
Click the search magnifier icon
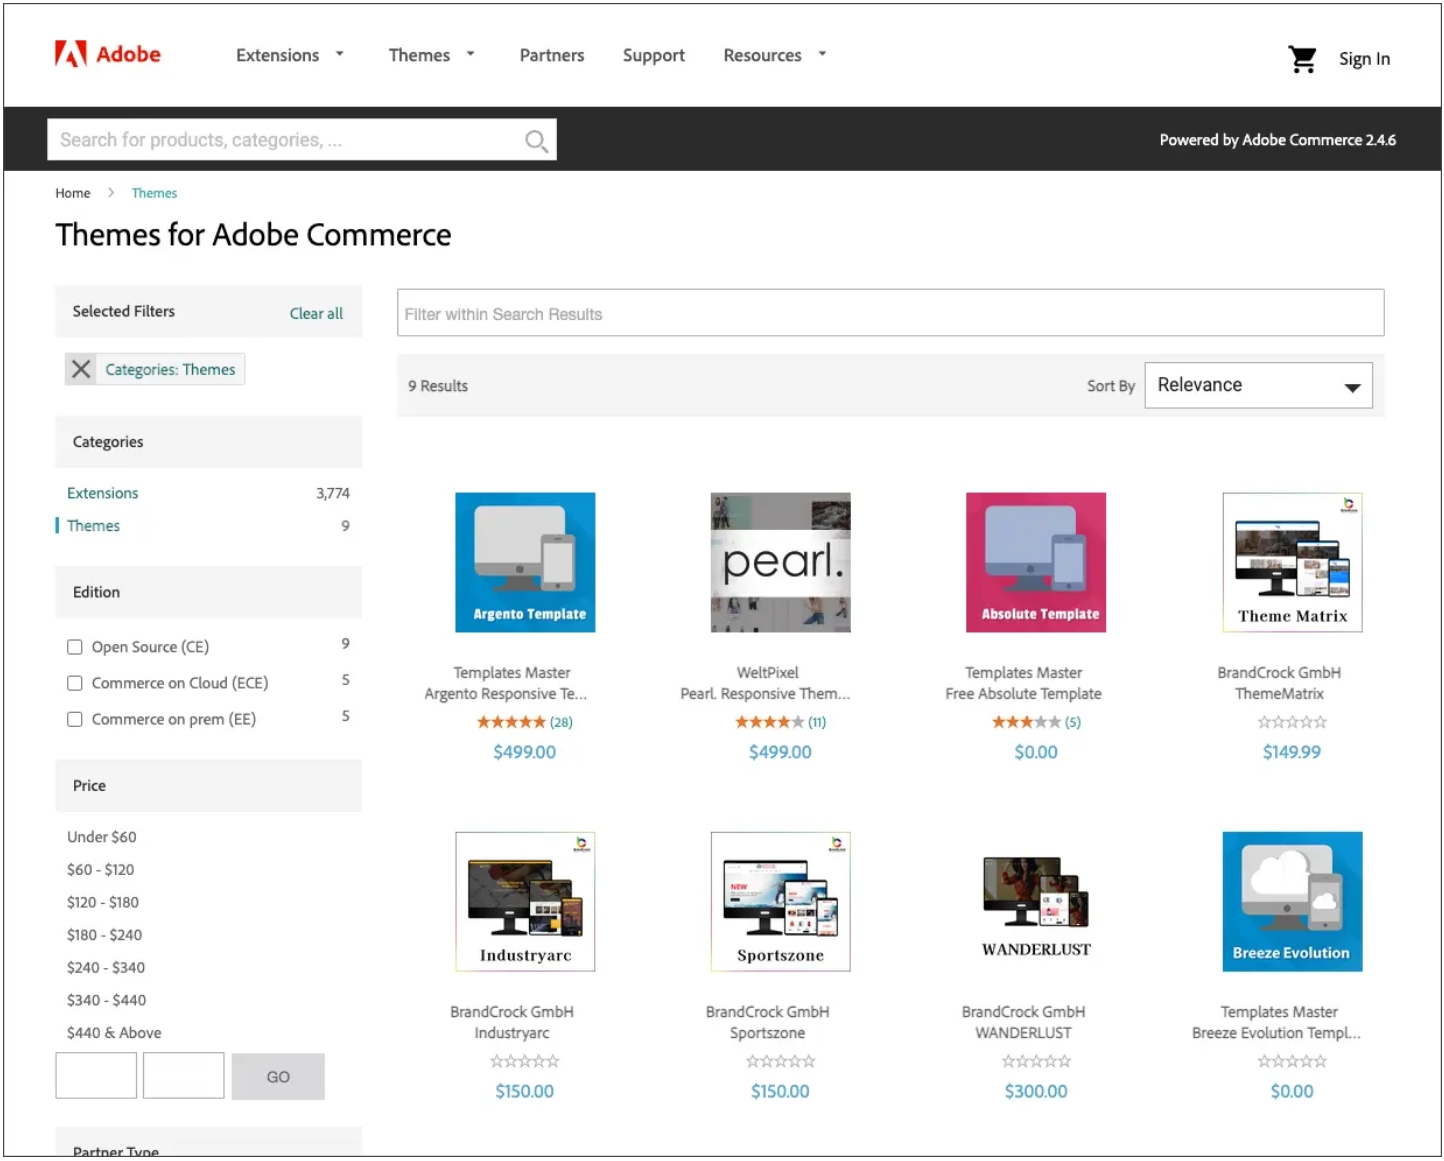pos(536,141)
